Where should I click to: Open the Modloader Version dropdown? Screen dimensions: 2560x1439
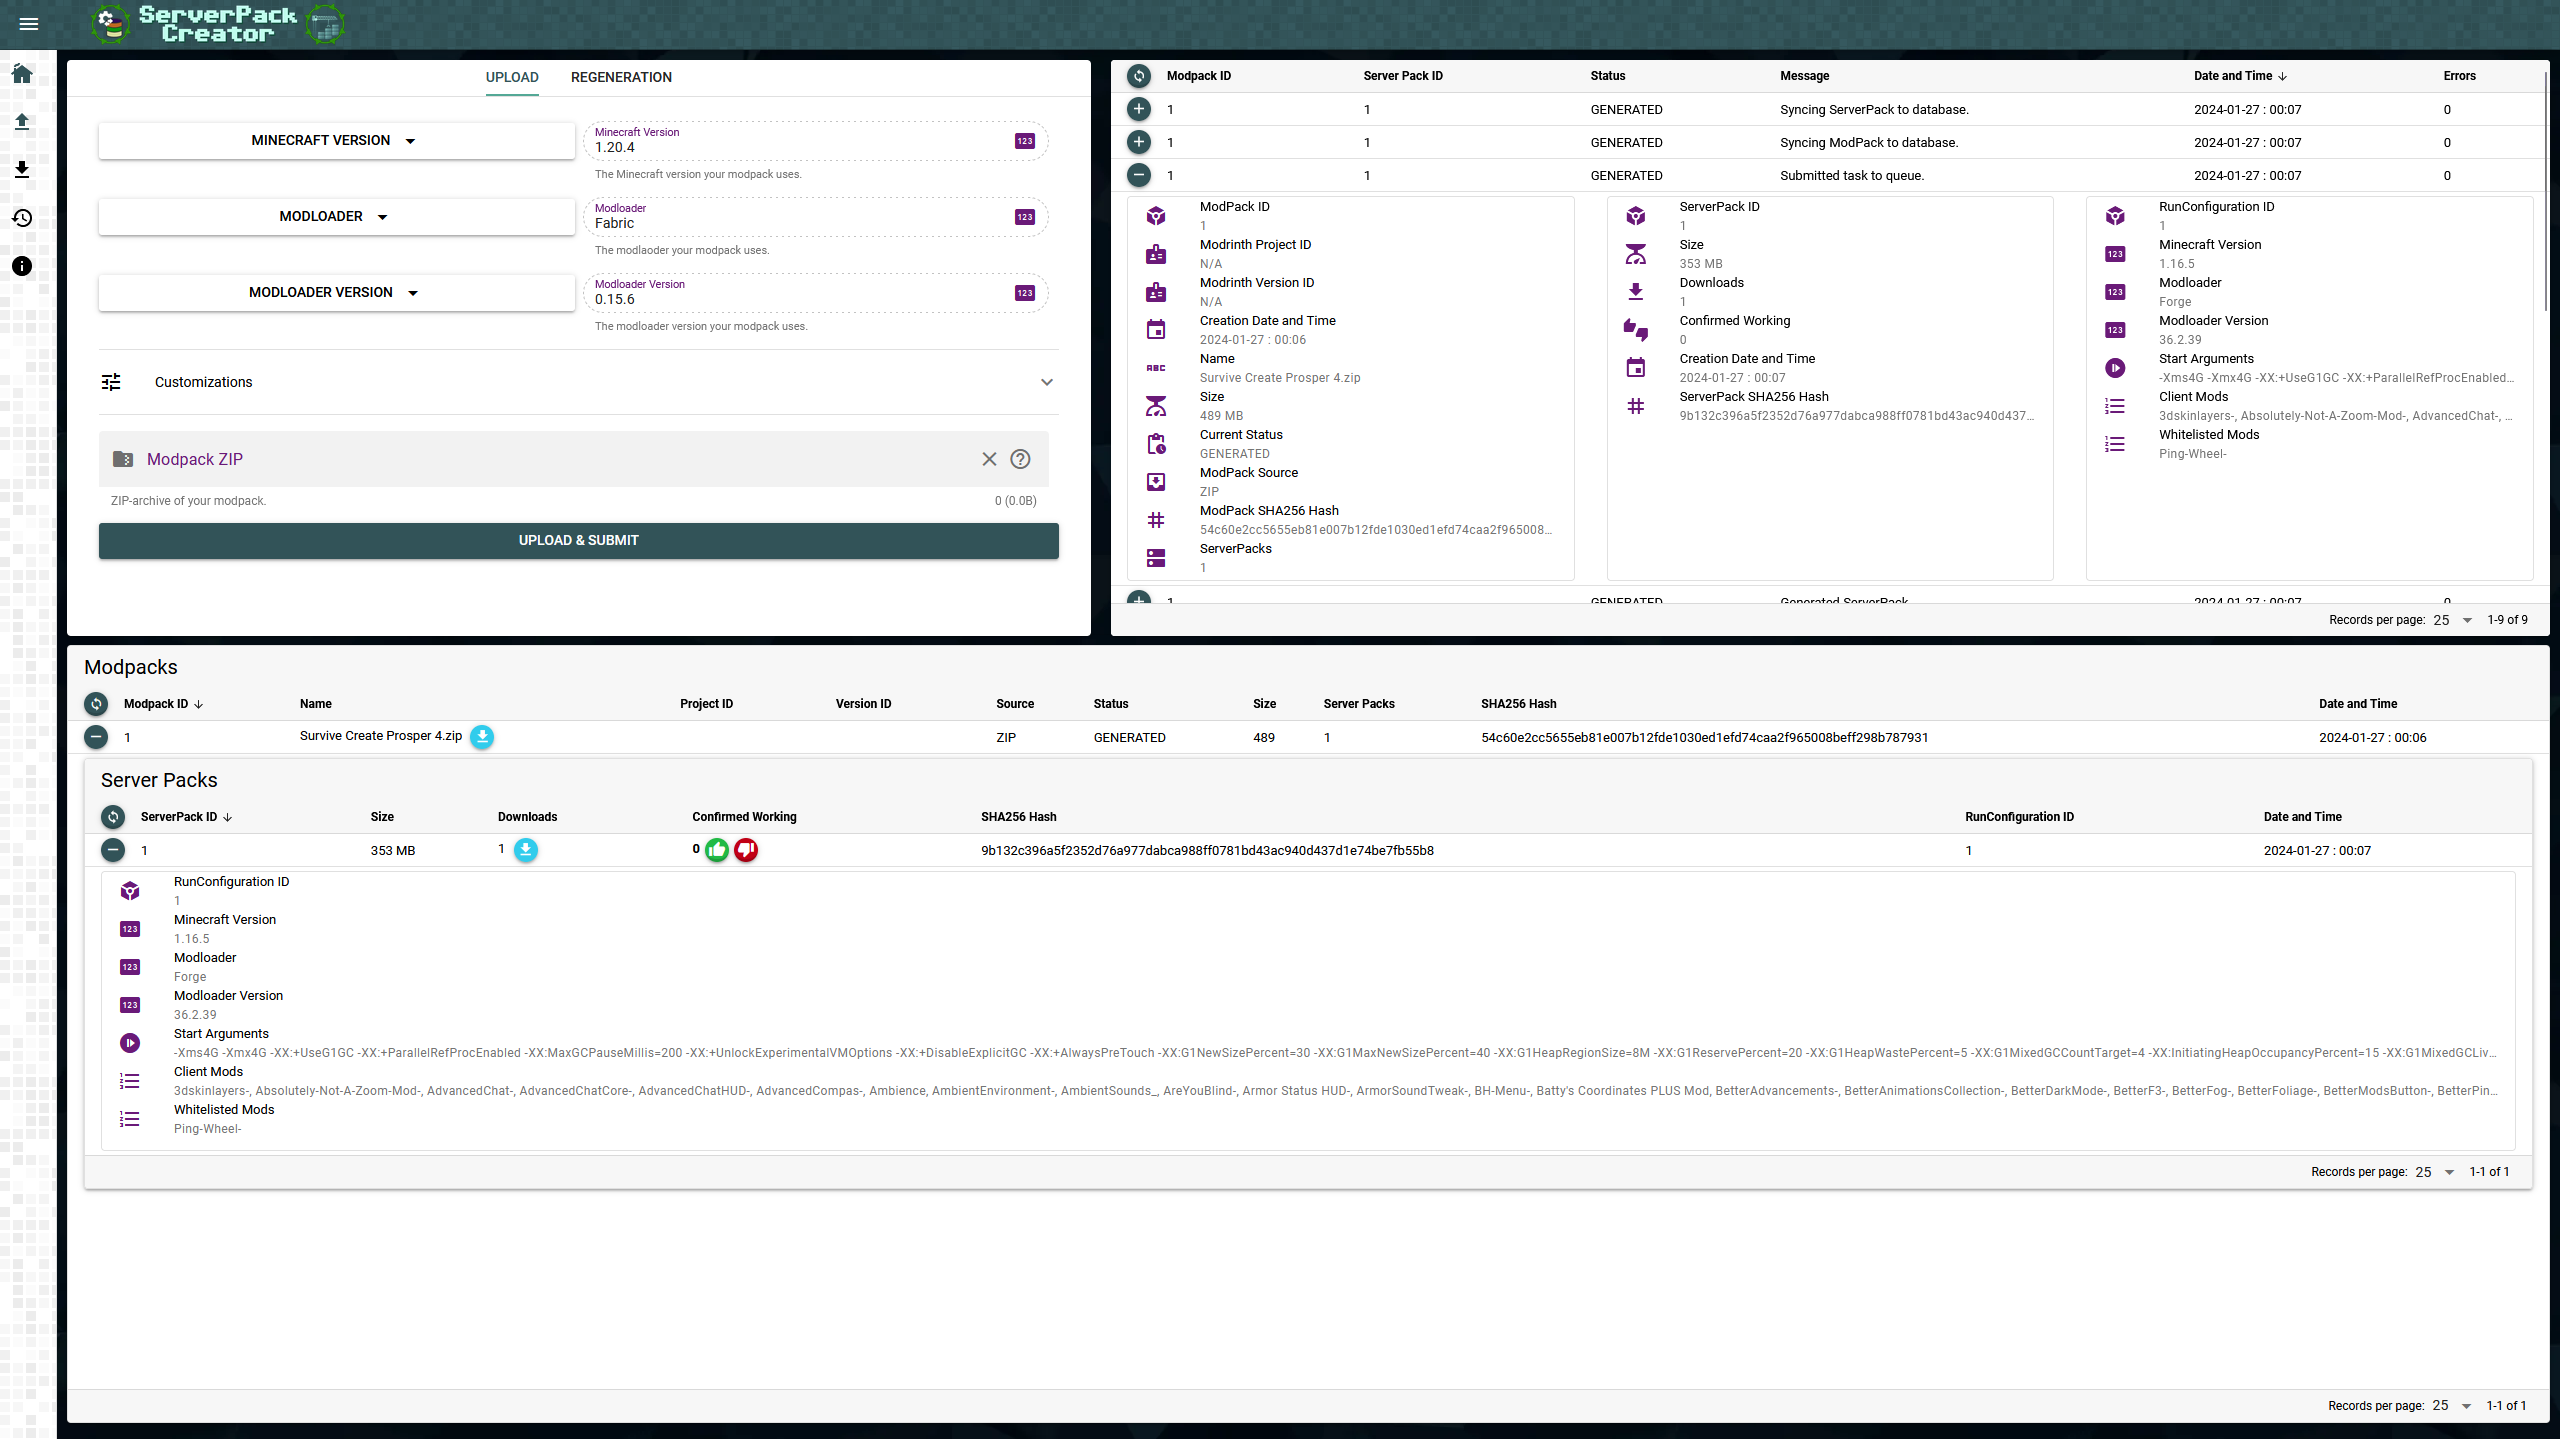pos(336,293)
